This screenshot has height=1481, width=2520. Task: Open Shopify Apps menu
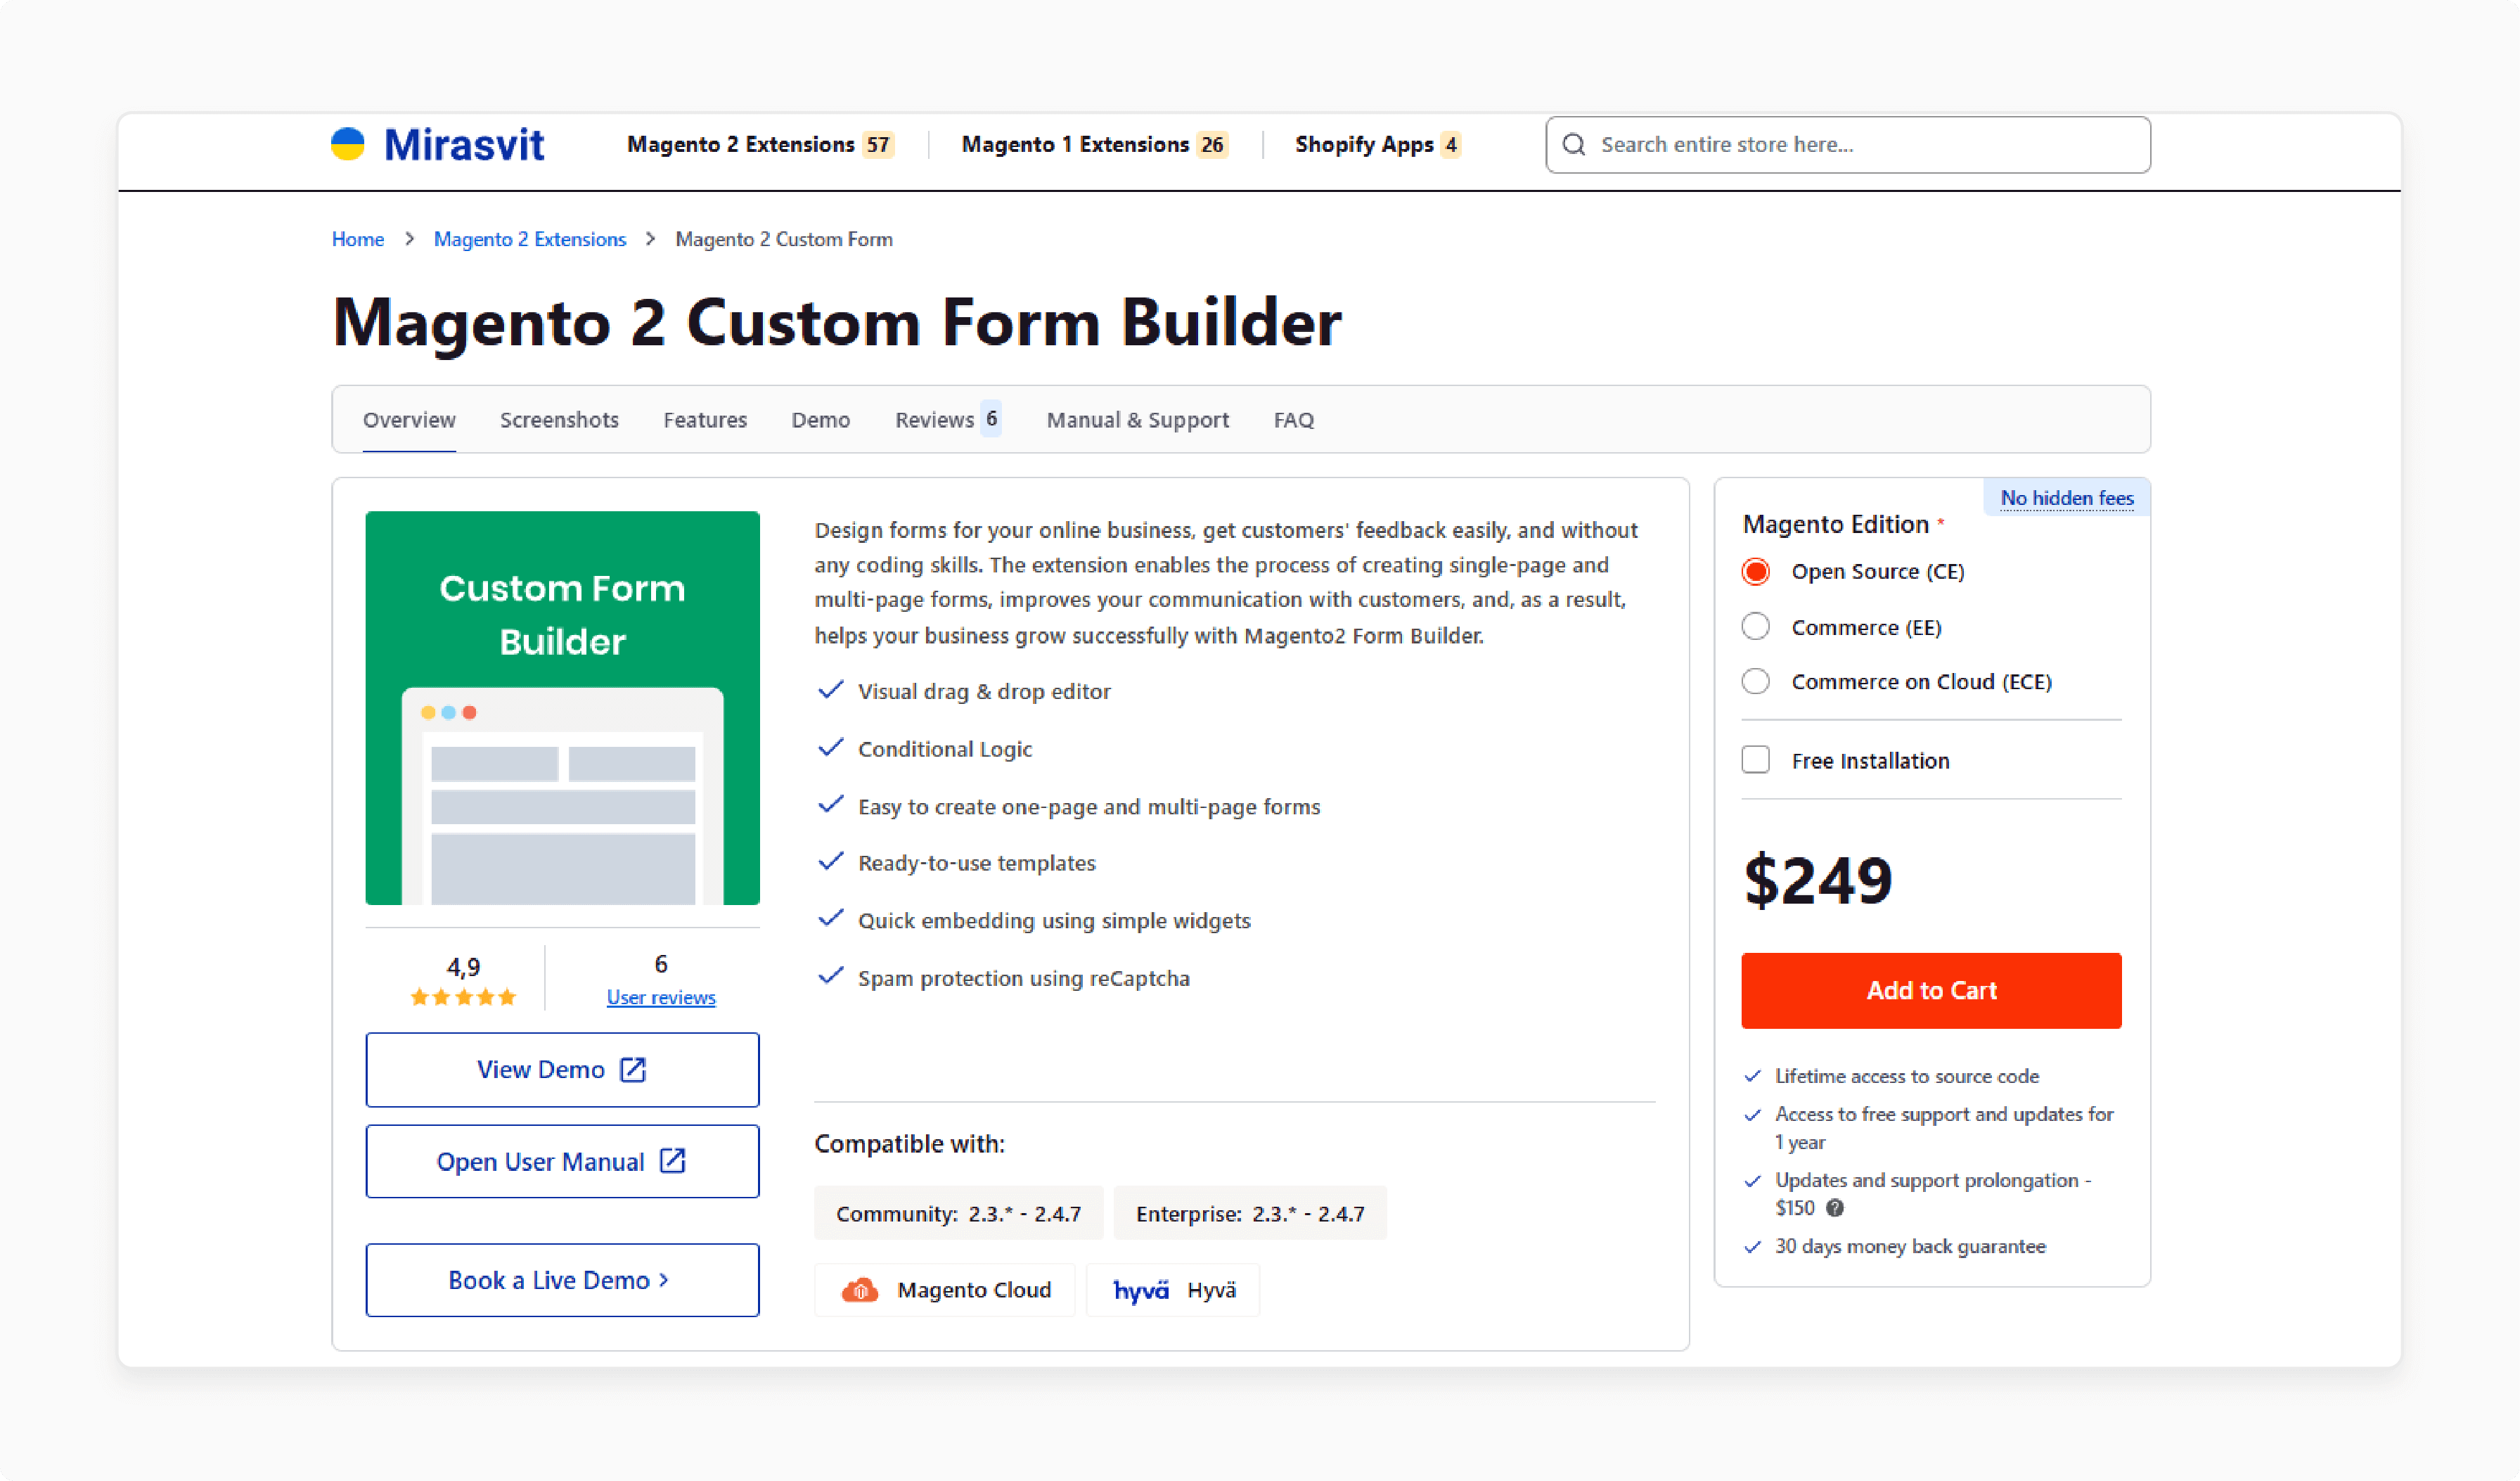click(1378, 145)
